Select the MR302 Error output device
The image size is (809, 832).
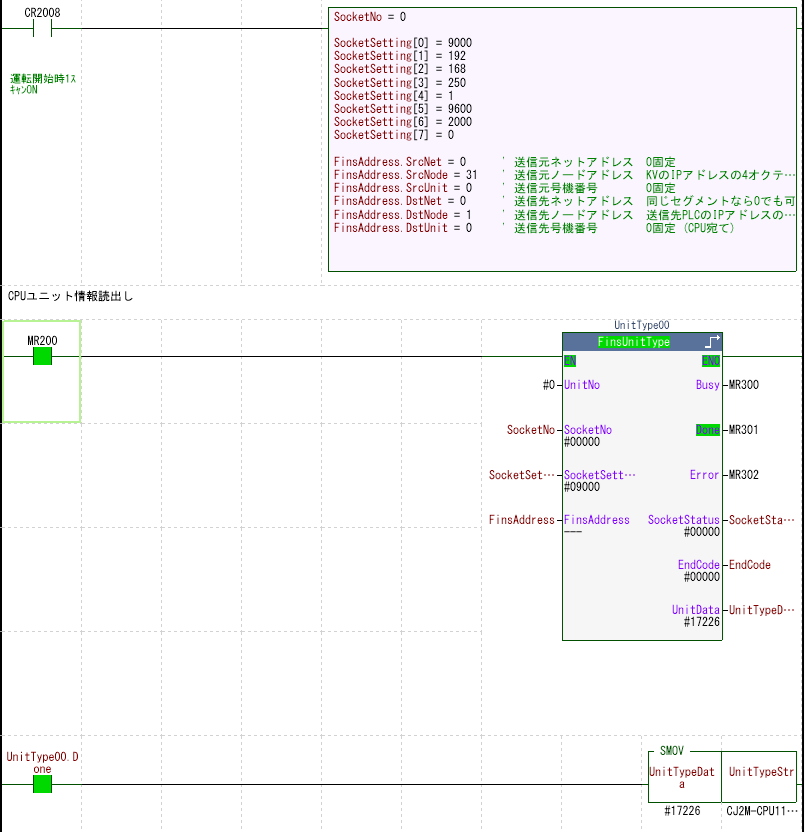743,475
